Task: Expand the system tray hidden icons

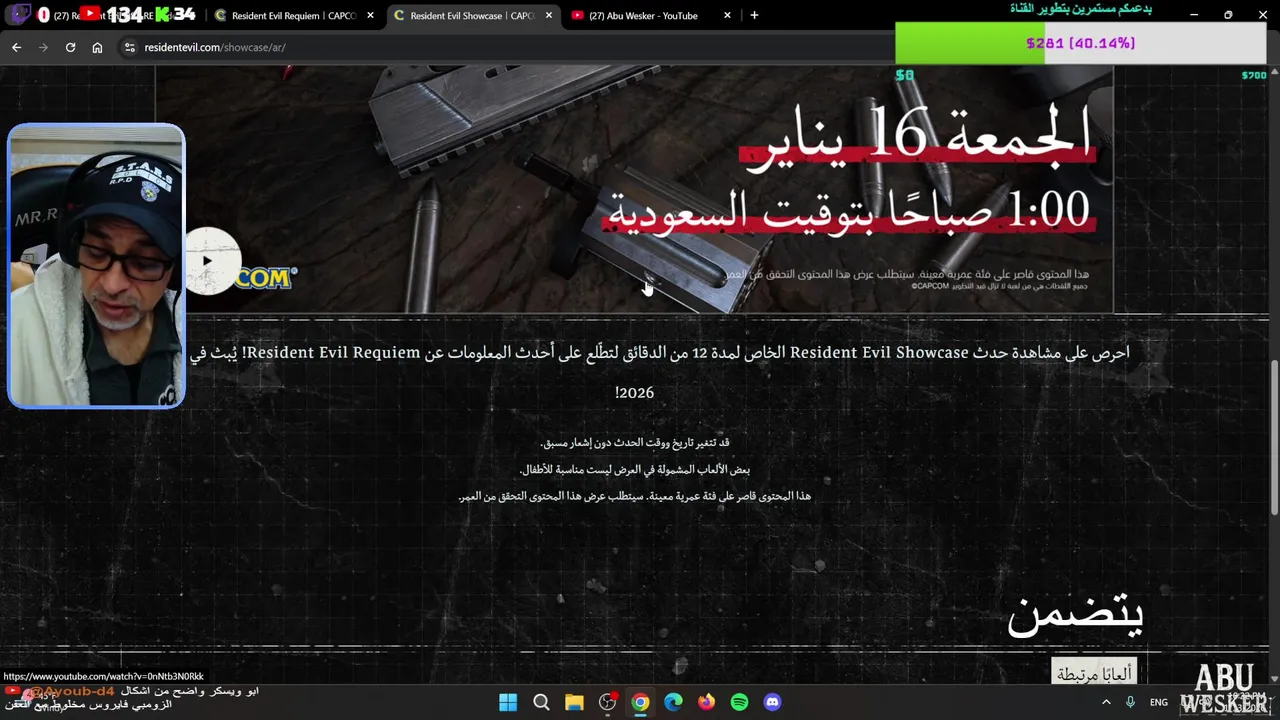Action: coord(1106,702)
